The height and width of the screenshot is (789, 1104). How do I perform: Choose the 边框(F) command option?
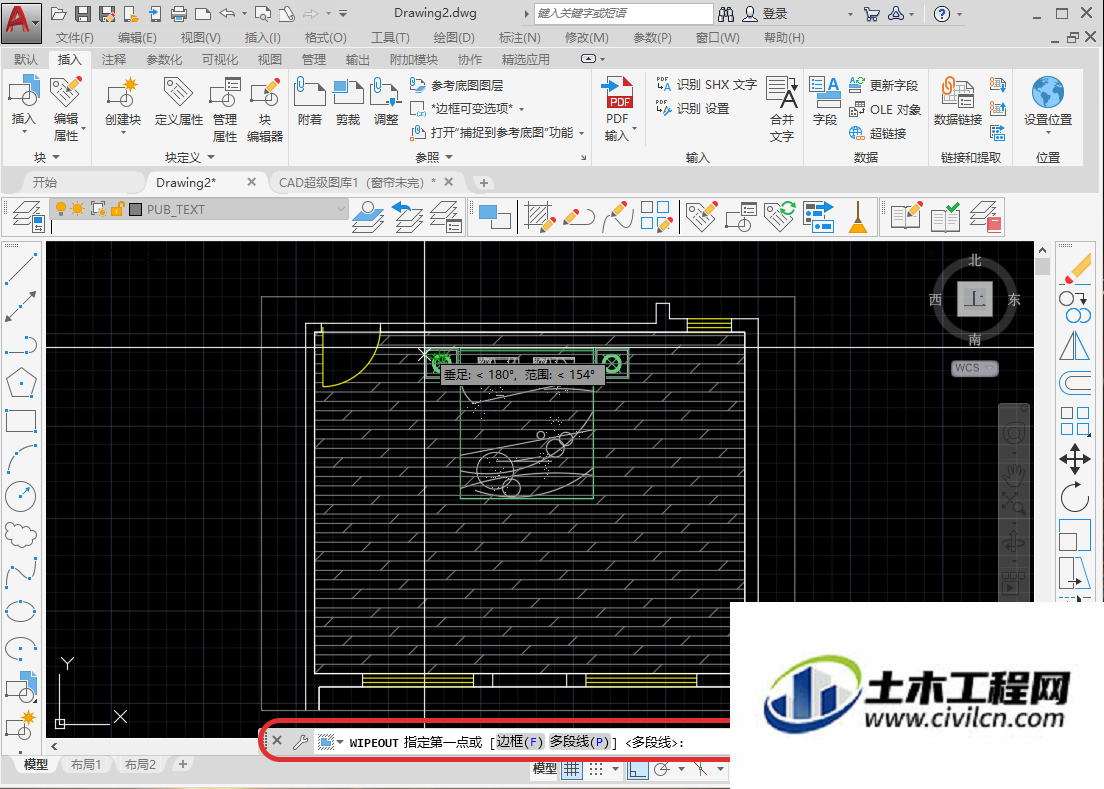(x=520, y=742)
